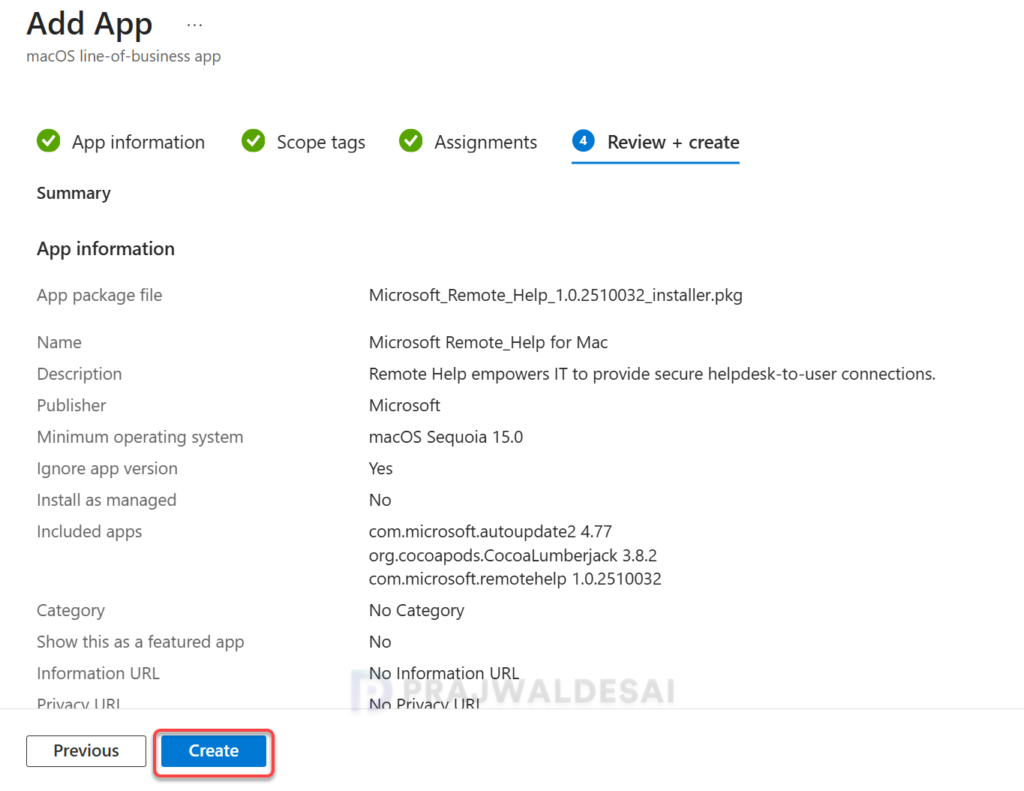Image resolution: width=1024 pixels, height=791 pixels.
Task: Click the macOS line-of-business app subtitle
Action: pyautogui.click(x=123, y=56)
